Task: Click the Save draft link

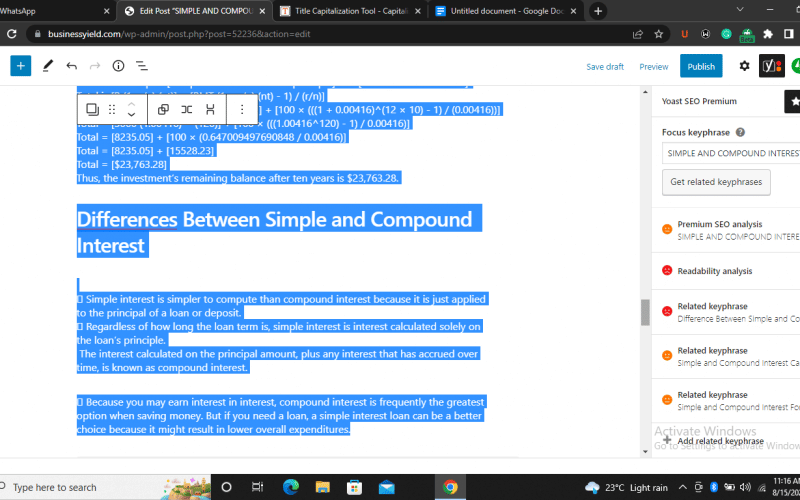Action: click(605, 67)
